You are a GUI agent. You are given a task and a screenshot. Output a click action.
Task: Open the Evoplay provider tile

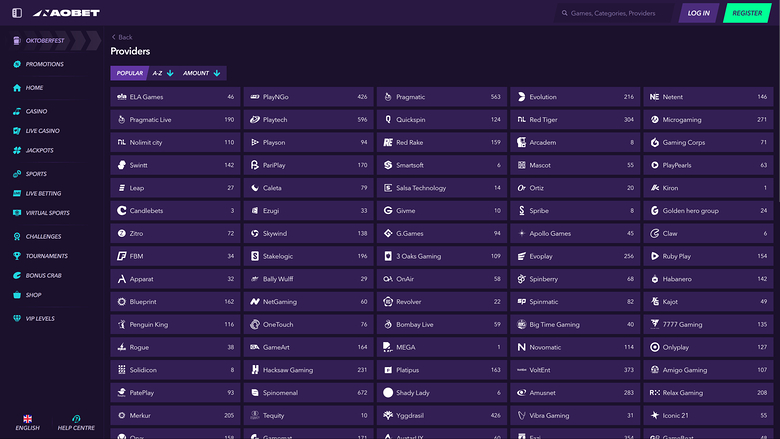click(575, 256)
